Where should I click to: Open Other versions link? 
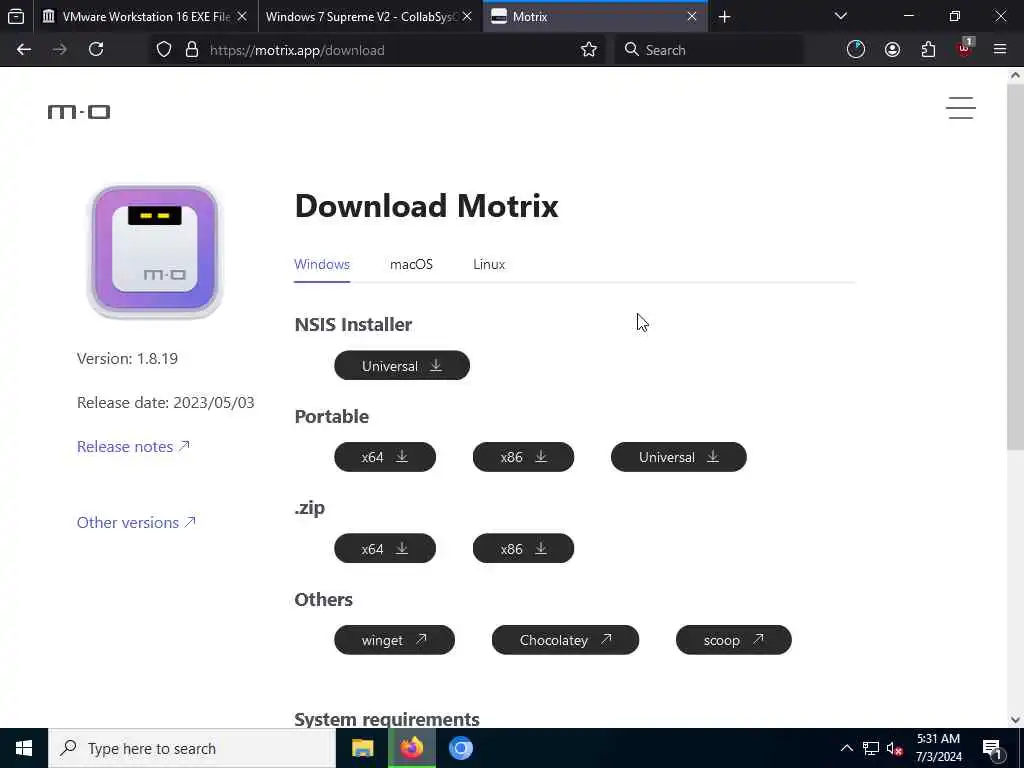[136, 522]
